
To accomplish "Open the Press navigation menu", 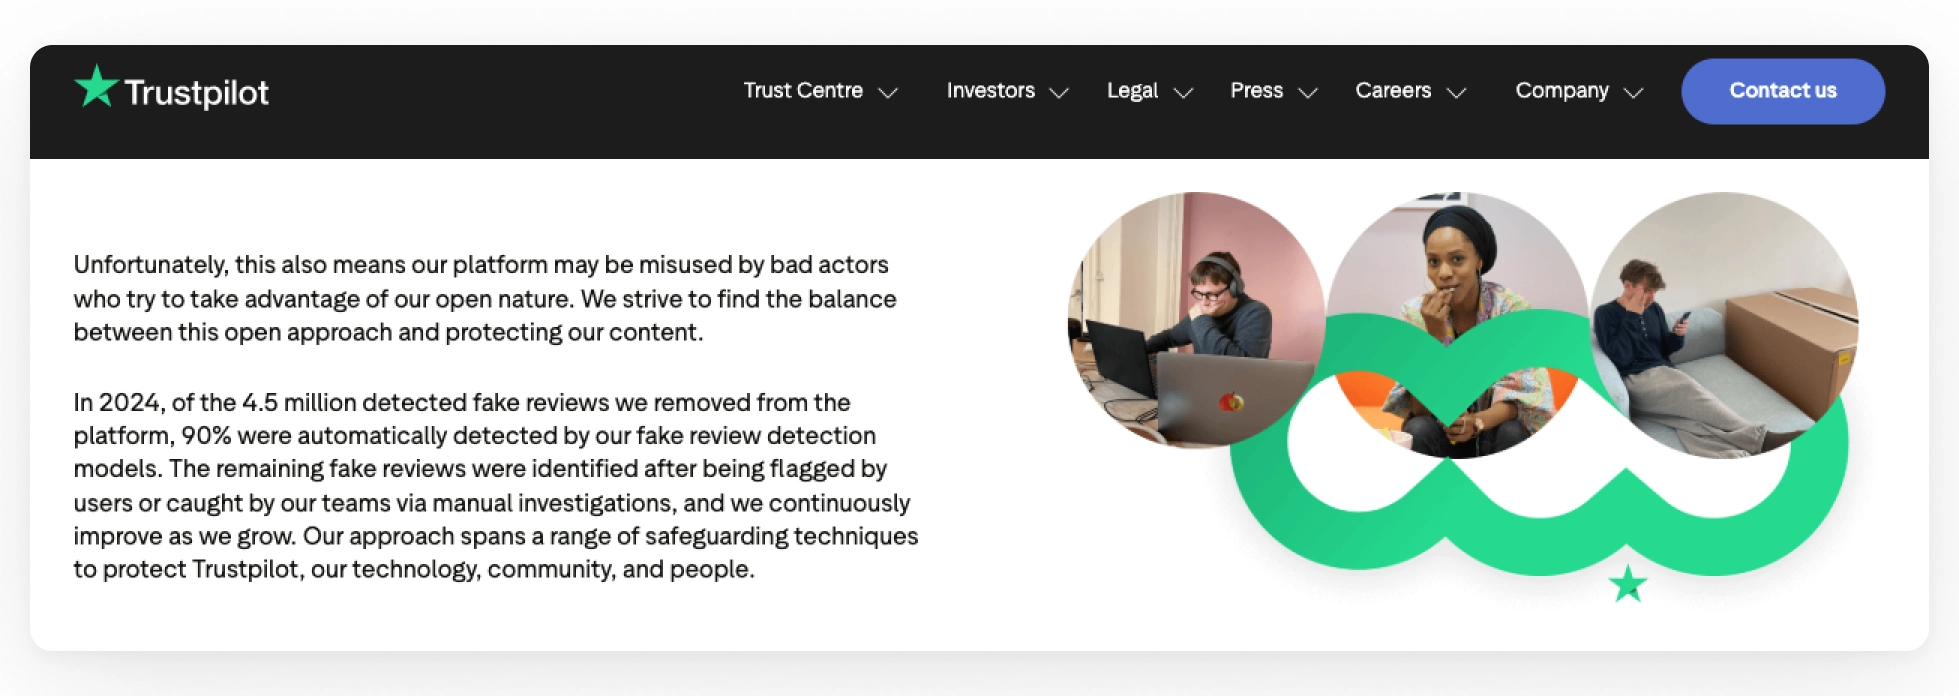I will (1256, 91).
